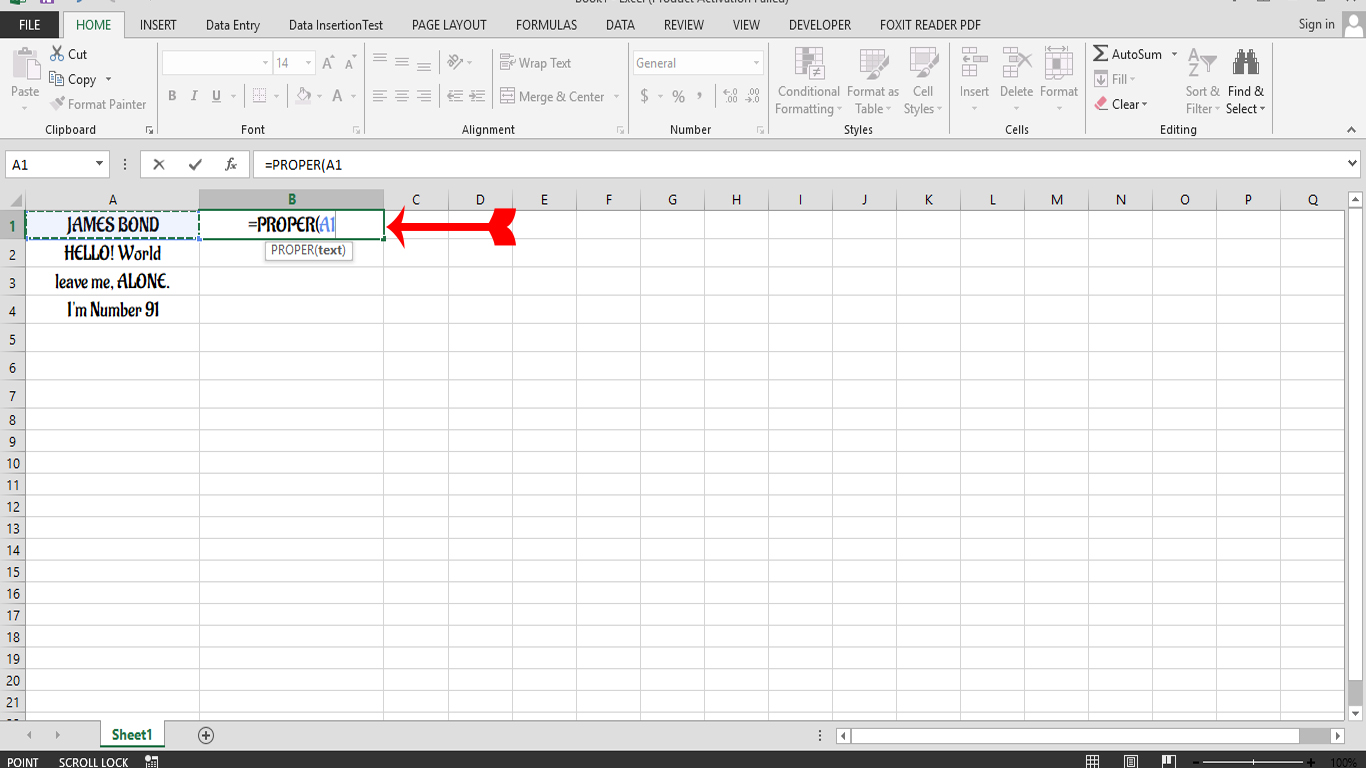Switch to the PAGE LAYOUT tab
1366x768 pixels.
pos(449,25)
